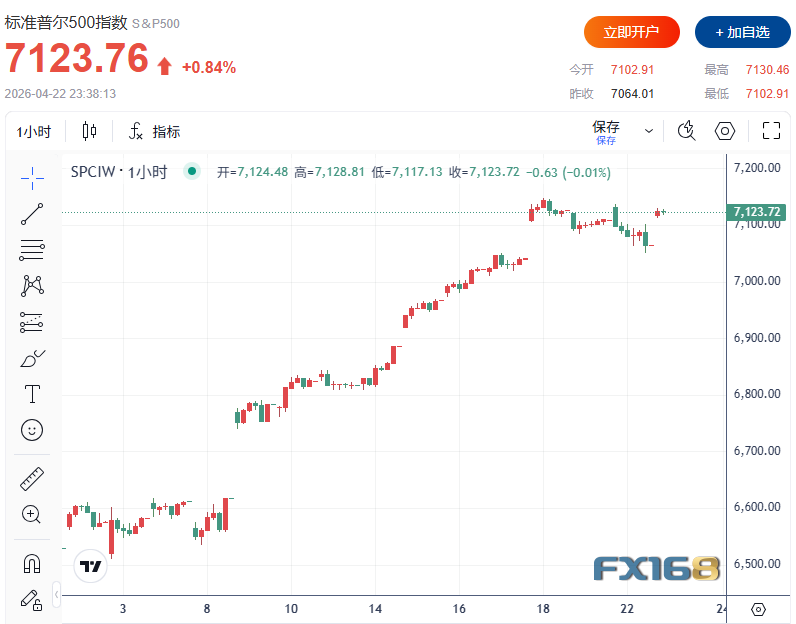Toggle lock all drawing tools

pos(32,599)
